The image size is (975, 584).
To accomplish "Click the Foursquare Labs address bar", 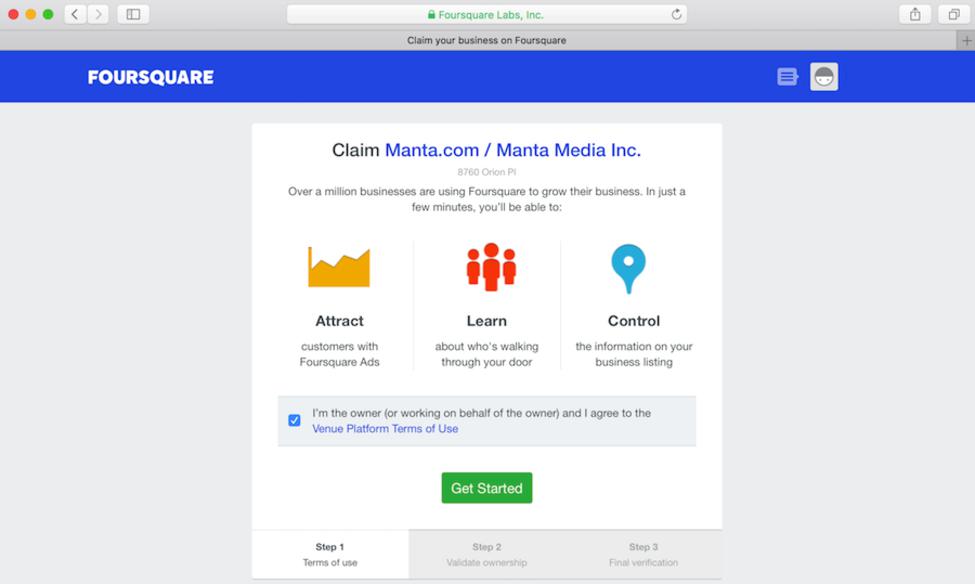I will (x=486, y=14).
